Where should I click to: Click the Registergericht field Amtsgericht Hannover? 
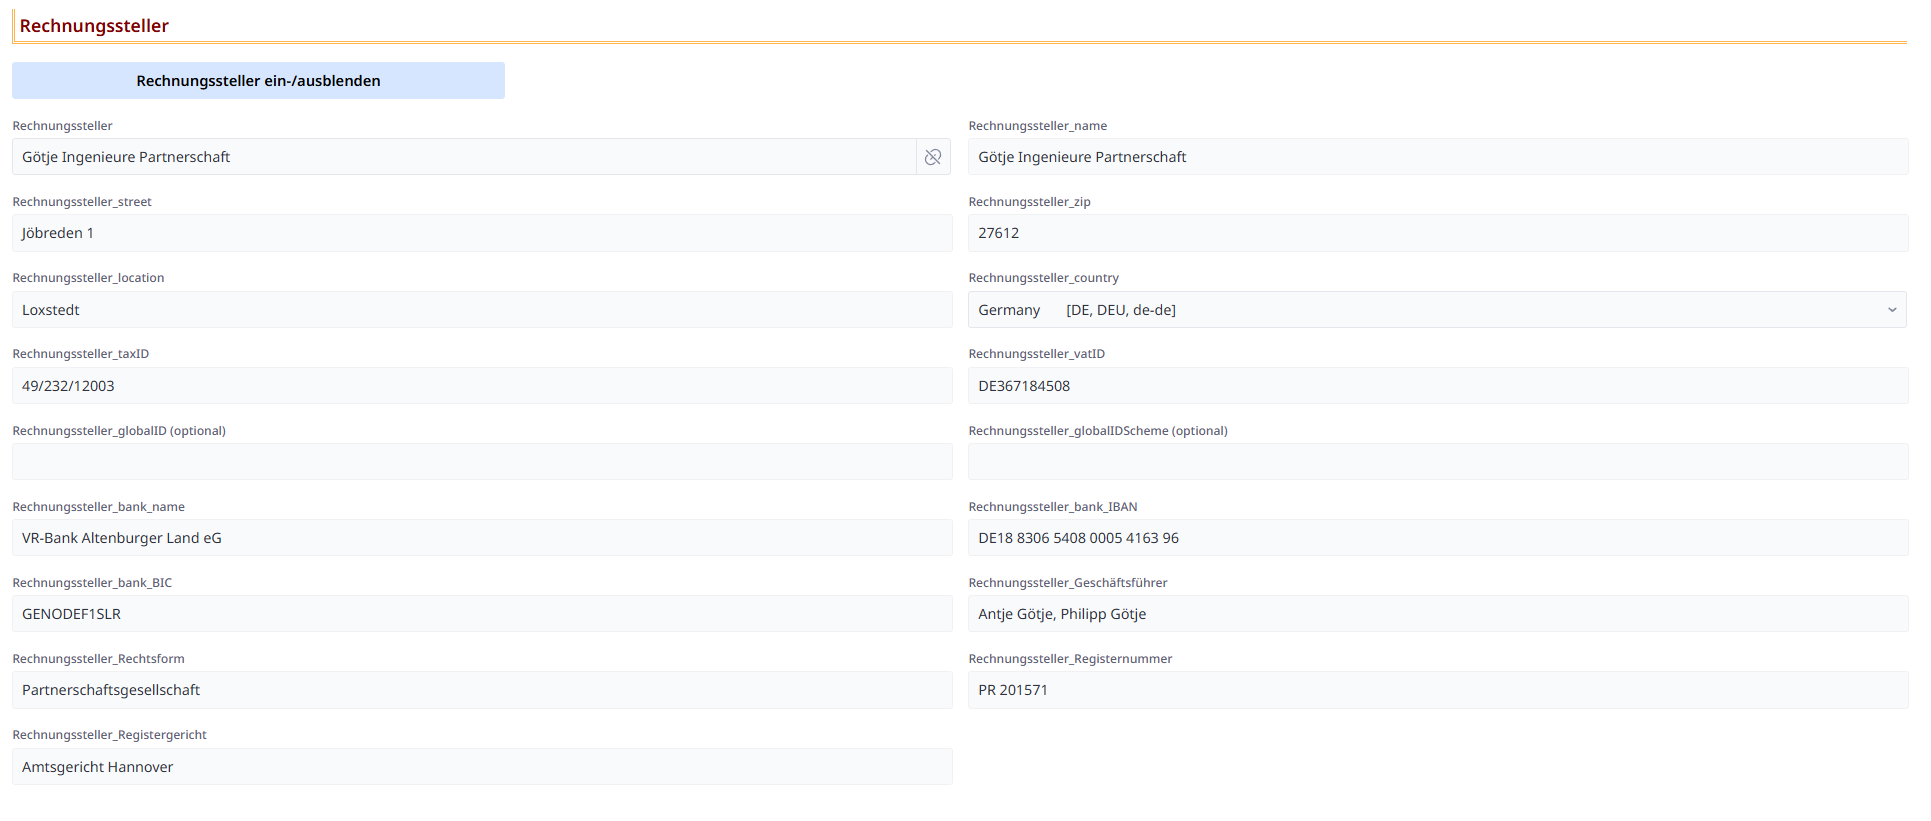coord(481,767)
